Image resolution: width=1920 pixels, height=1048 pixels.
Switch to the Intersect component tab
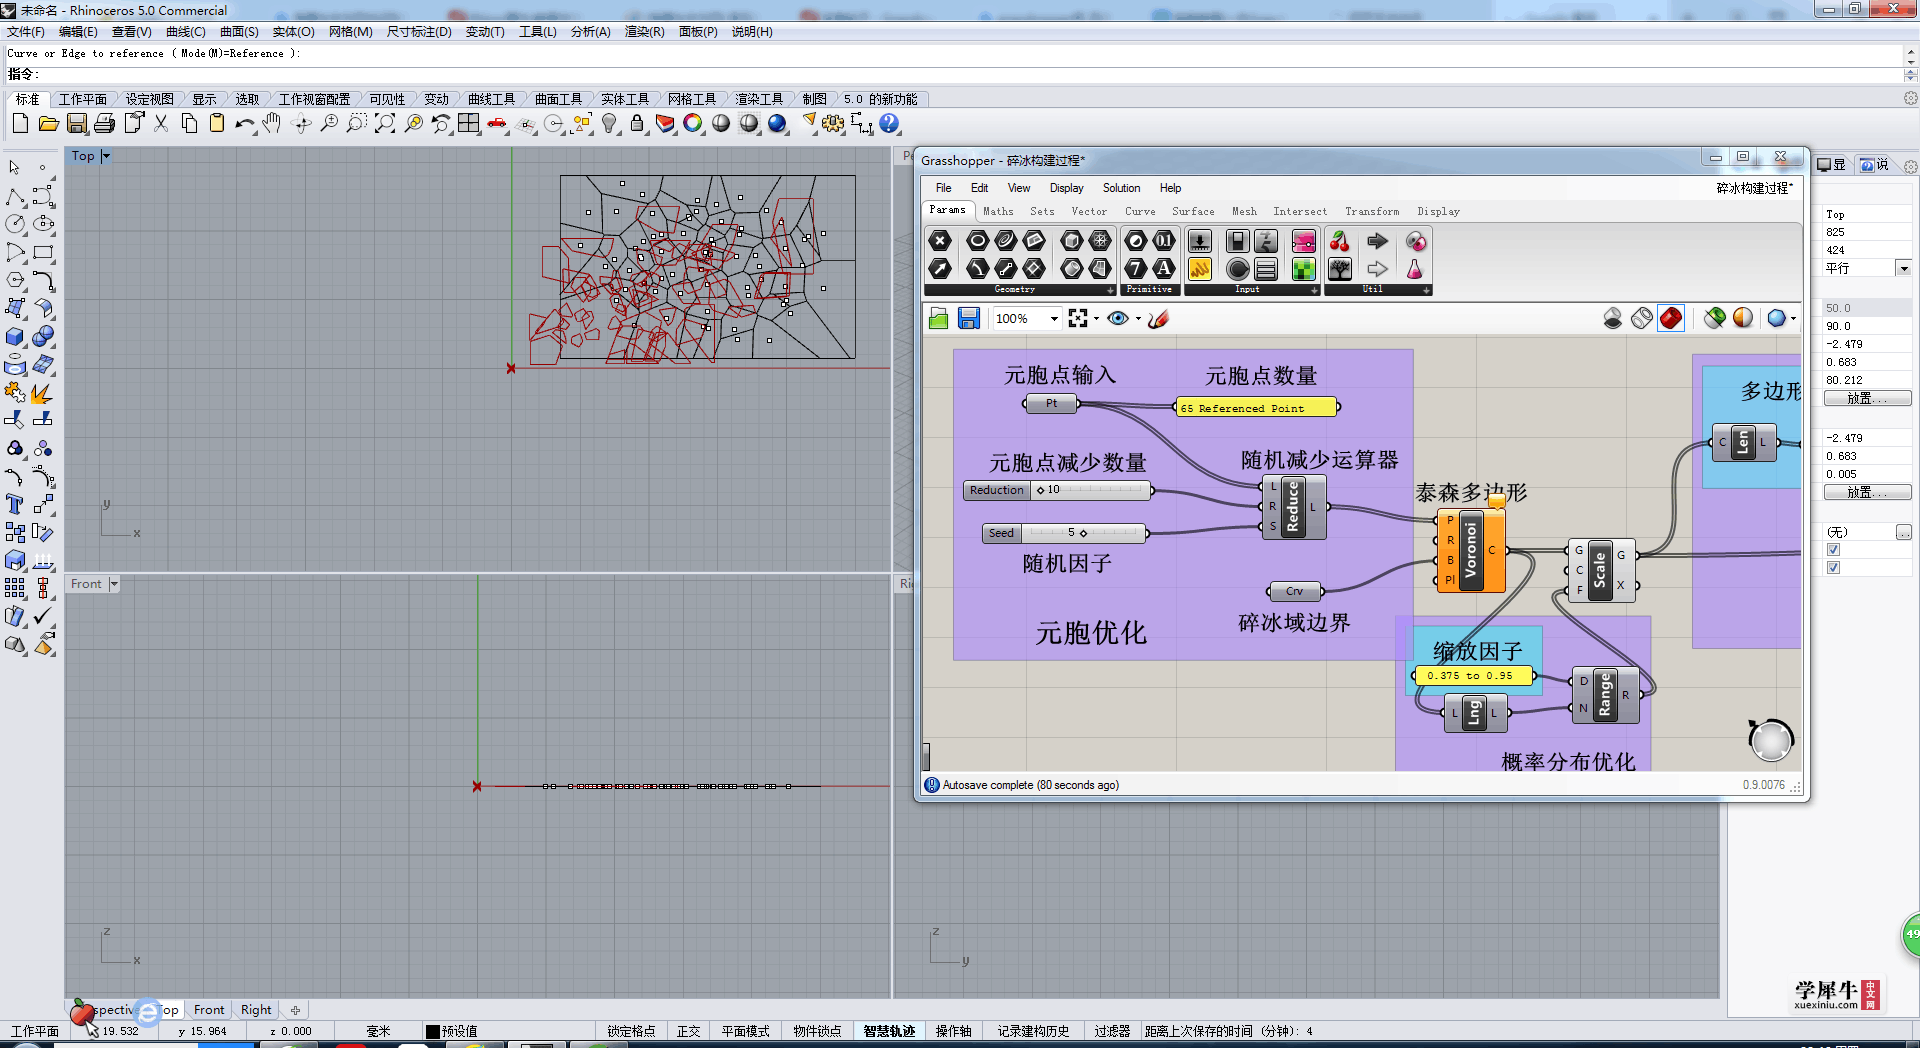point(1300,211)
